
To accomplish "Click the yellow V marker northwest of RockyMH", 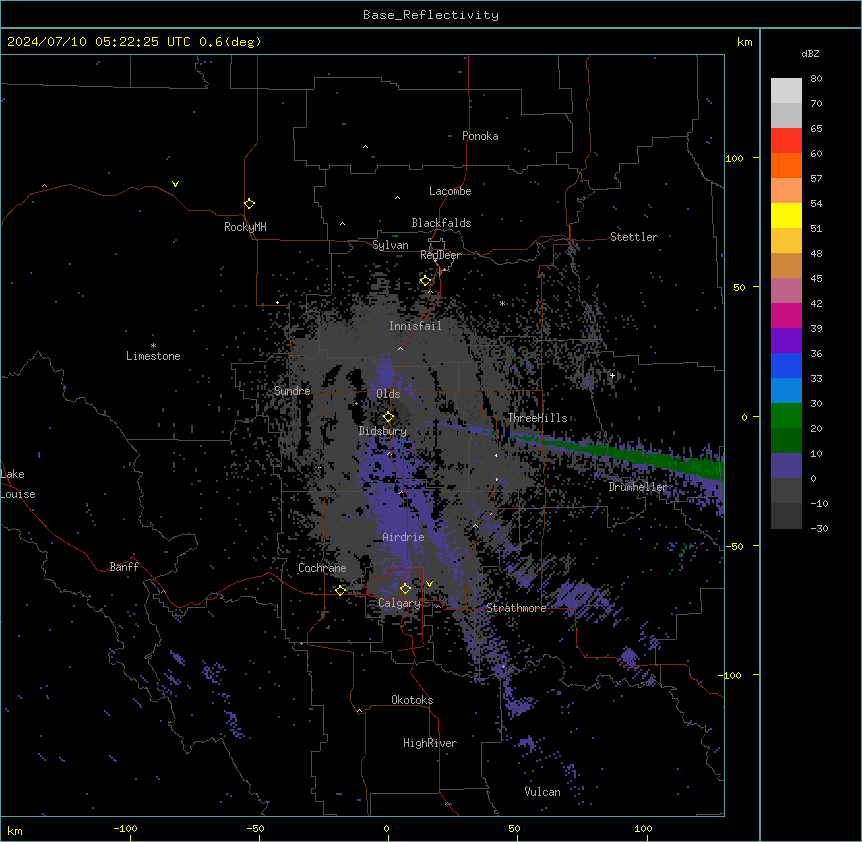I will 175,184.
